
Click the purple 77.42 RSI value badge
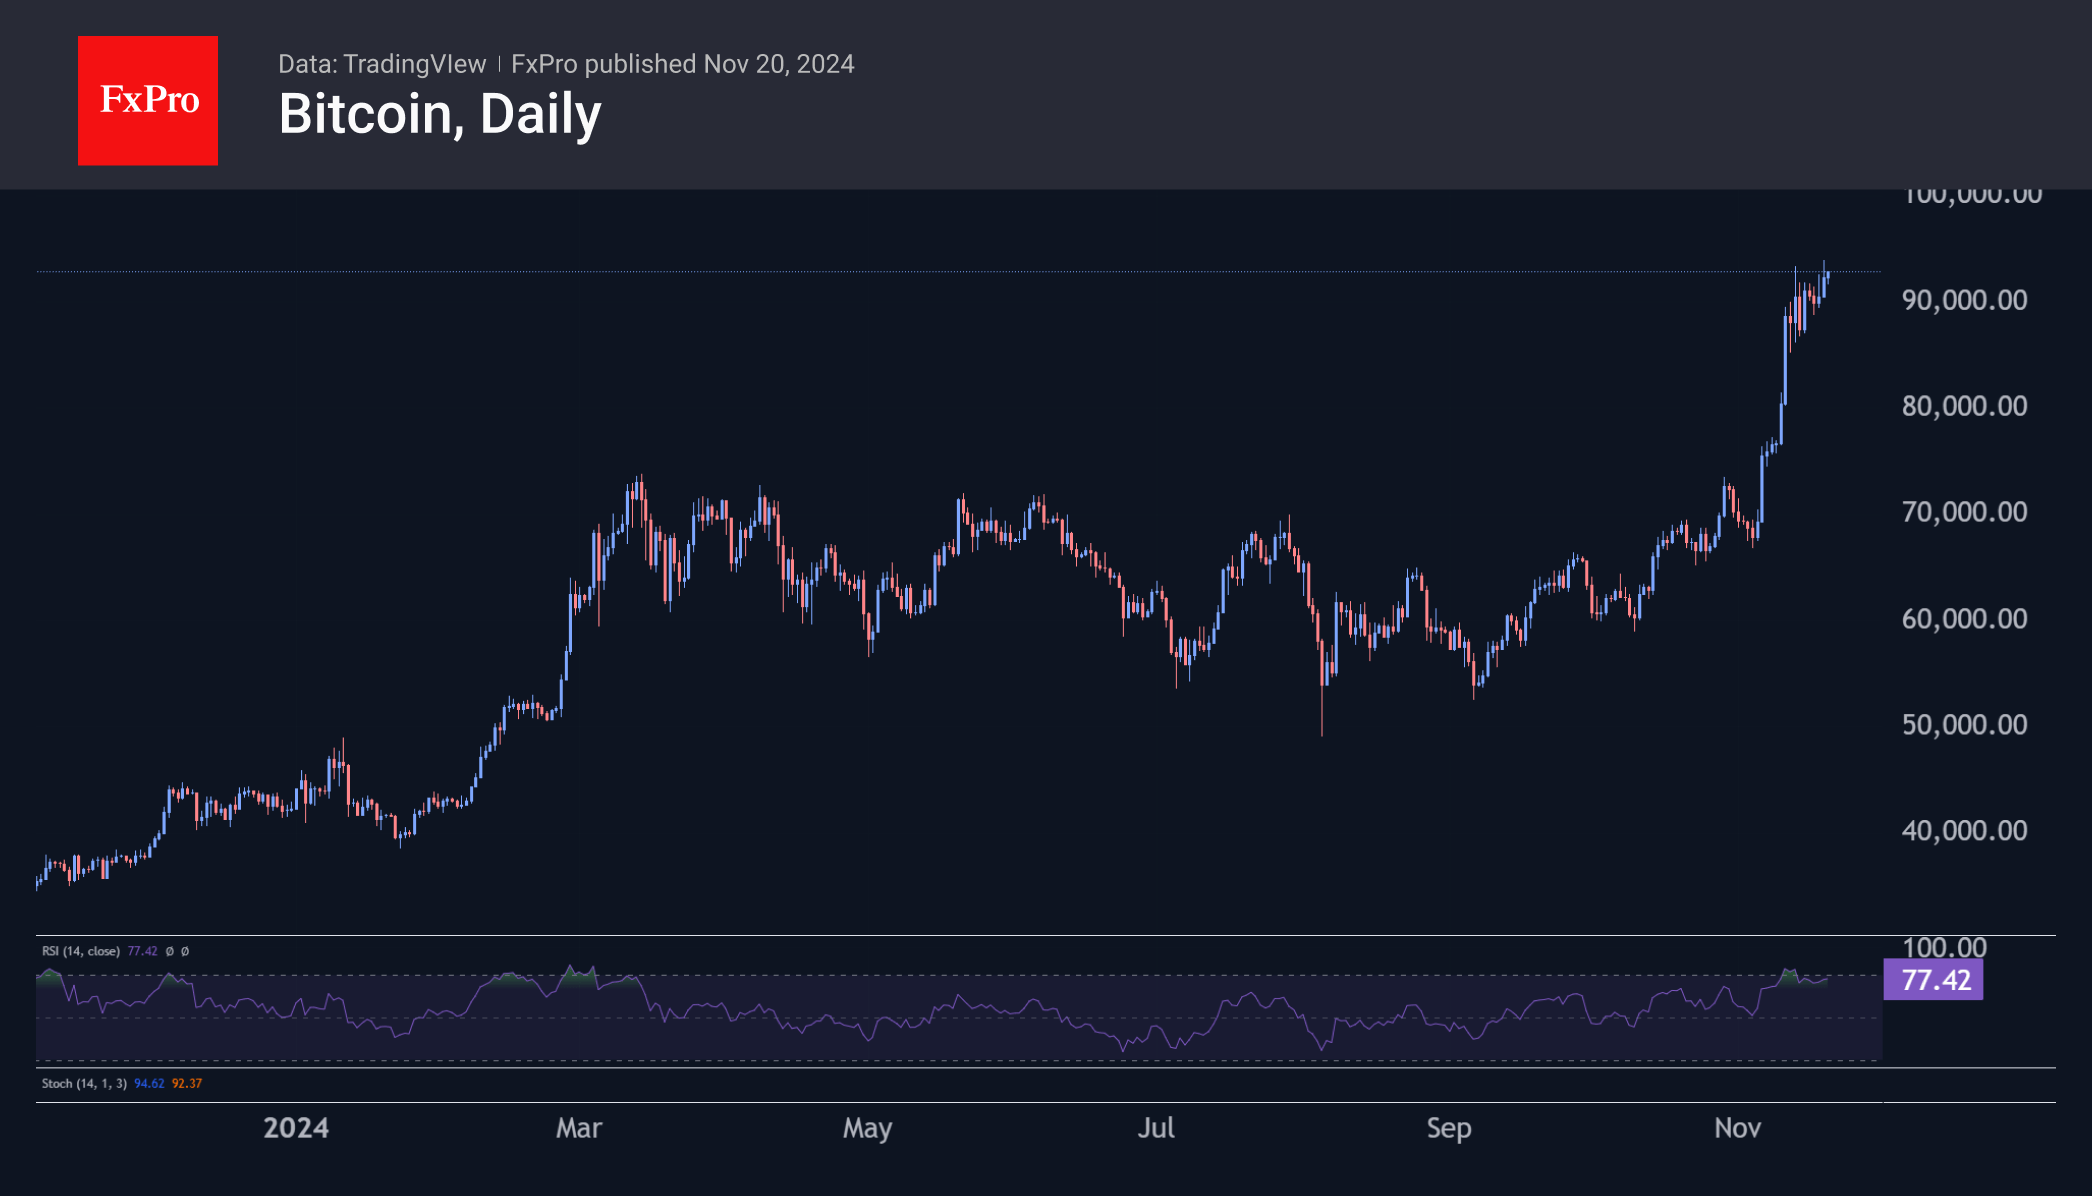click(x=1934, y=980)
